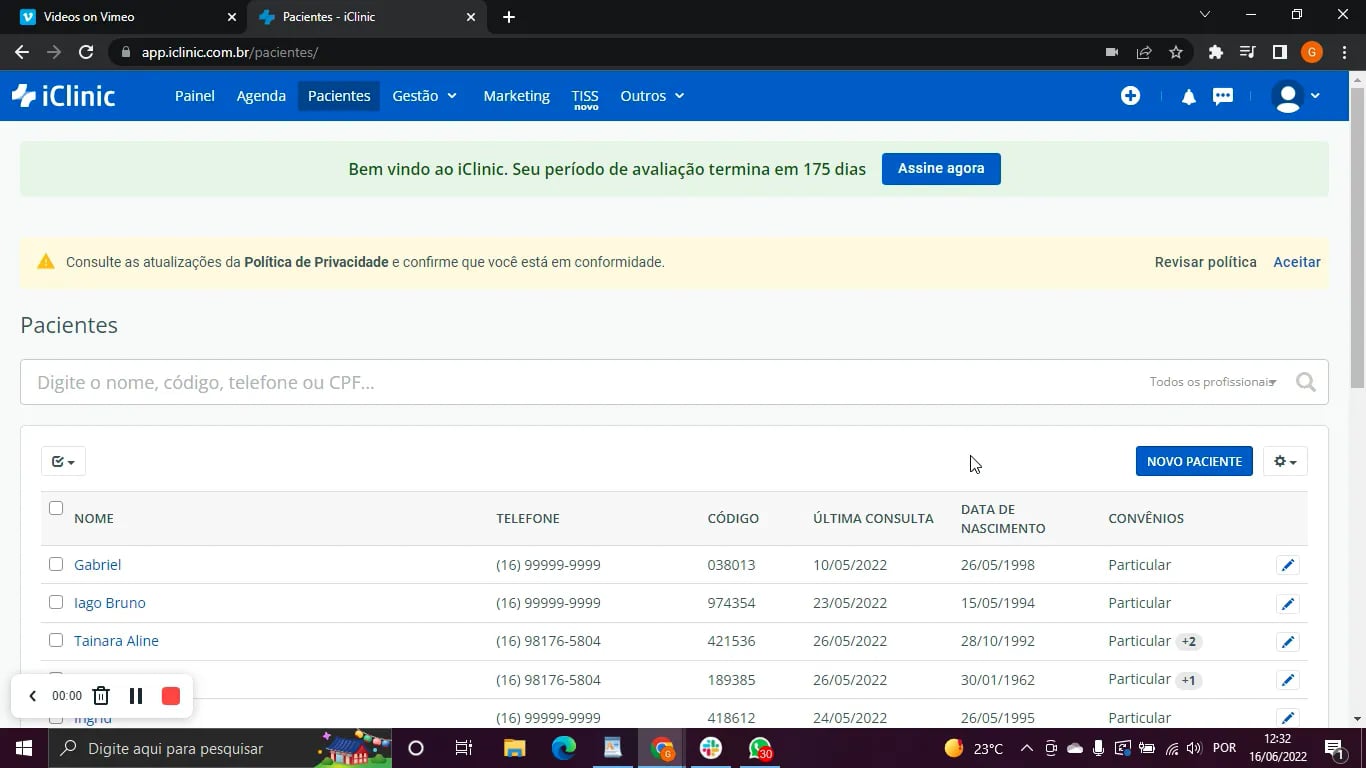Go to the Agenda menu

[x=261, y=96]
